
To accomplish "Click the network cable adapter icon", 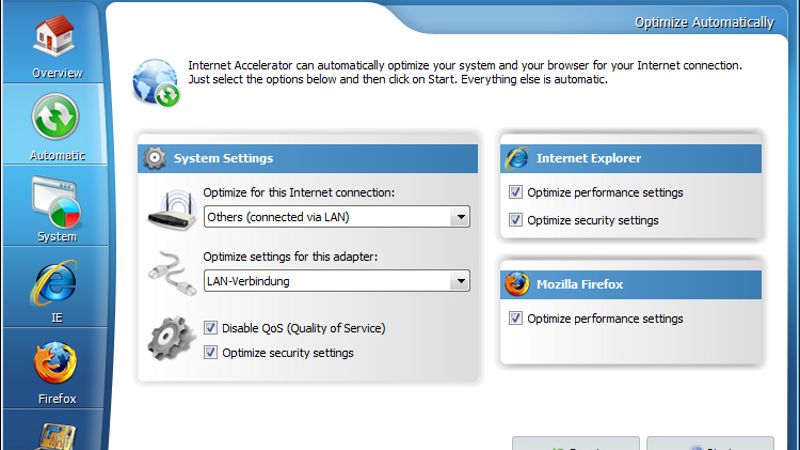I will [172, 273].
